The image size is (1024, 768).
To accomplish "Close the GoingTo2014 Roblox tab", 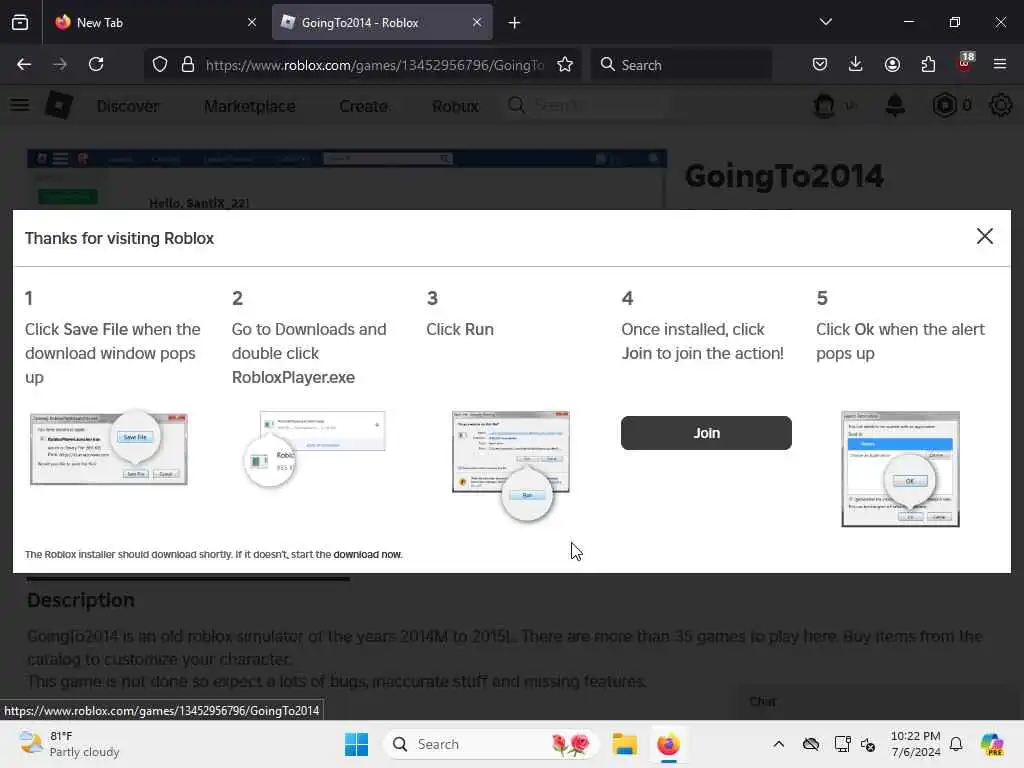I will [477, 22].
